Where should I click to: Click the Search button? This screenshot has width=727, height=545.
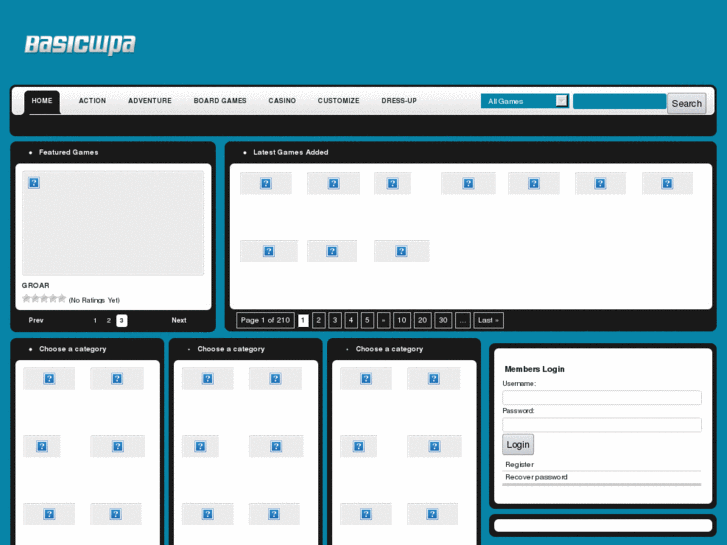687,103
